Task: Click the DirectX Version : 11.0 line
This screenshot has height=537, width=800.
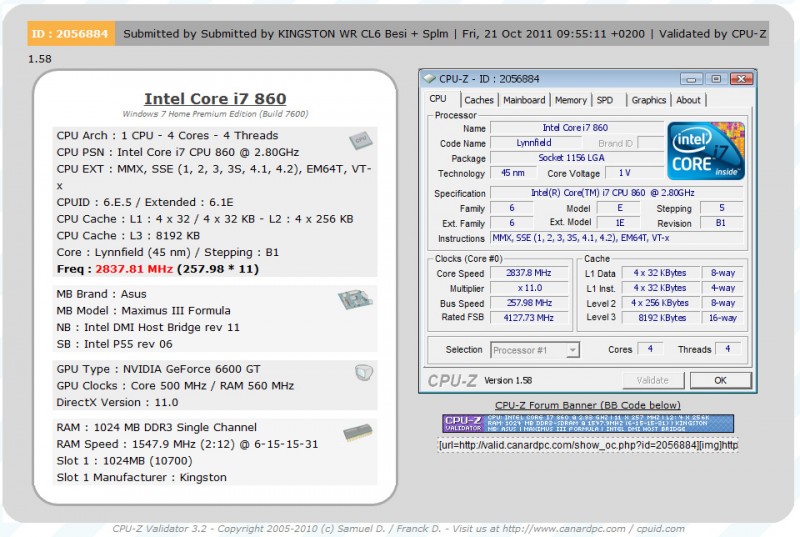Action: 117,402
